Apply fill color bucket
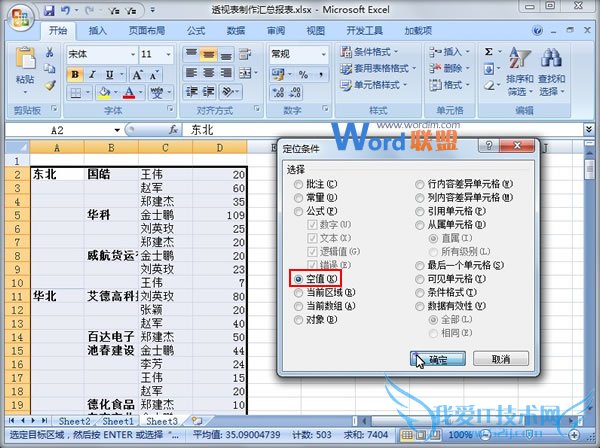Screen dimensions: 600x448 pos(104,93)
